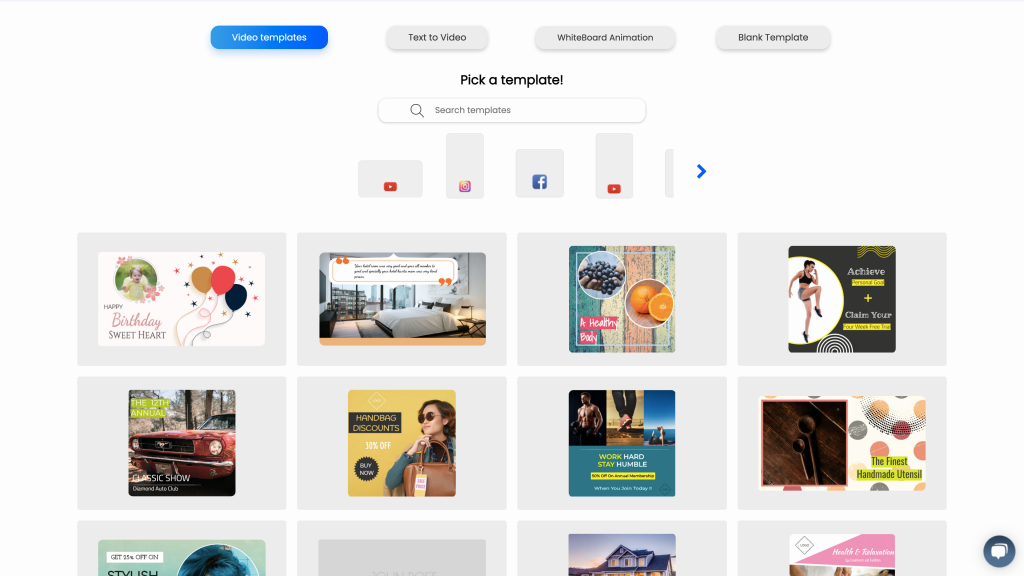Pick the Facebook square format
The height and width of the screenshot is (576, 1024).
pos(539,174)
